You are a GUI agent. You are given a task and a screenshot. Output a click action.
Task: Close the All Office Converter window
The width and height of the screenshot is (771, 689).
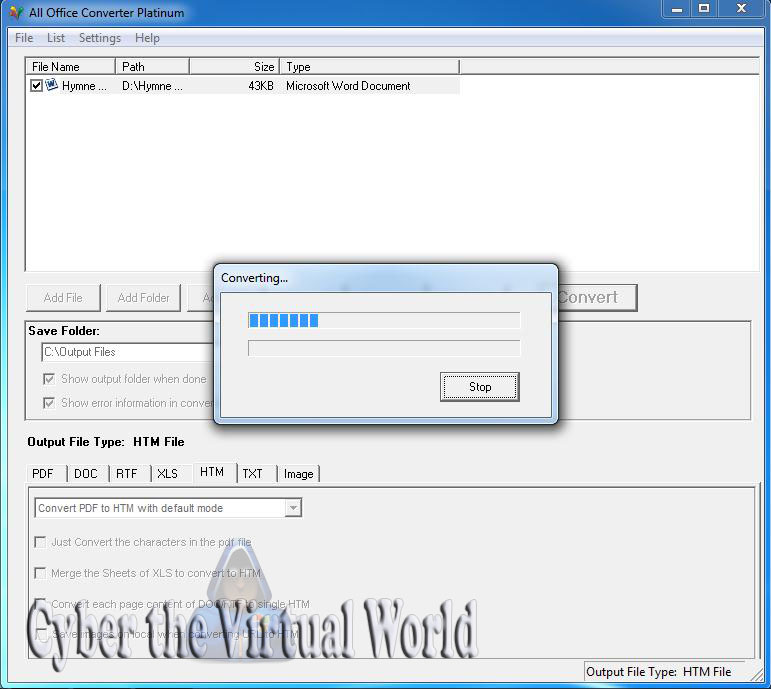click(x=741, y=9)
